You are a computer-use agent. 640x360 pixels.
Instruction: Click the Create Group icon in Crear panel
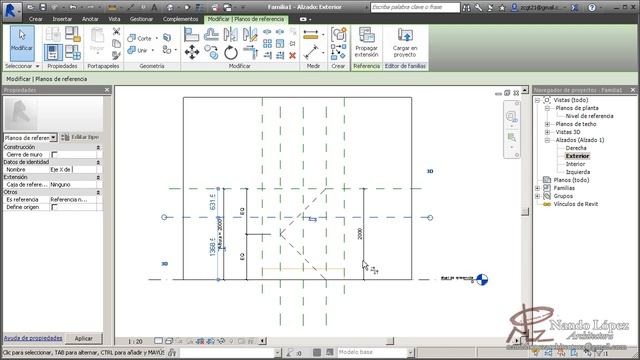point(338,35)
